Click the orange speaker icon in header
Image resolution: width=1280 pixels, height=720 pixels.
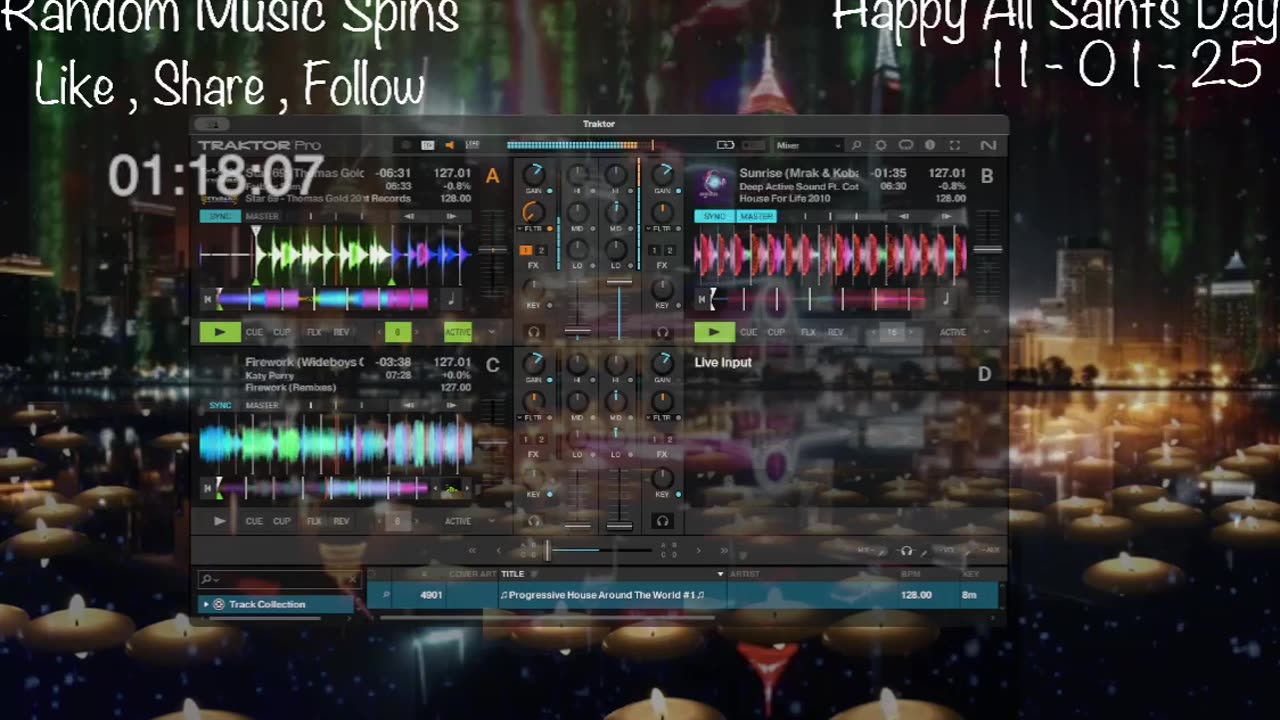tap(449, 145)
